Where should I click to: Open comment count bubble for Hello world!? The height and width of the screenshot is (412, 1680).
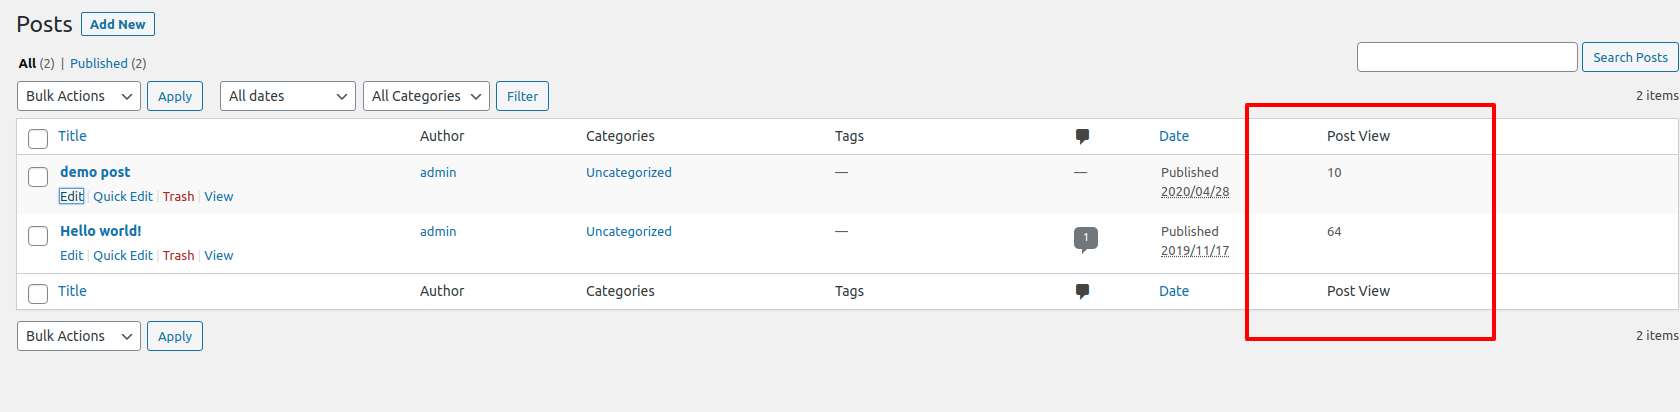pos(1085,239)
